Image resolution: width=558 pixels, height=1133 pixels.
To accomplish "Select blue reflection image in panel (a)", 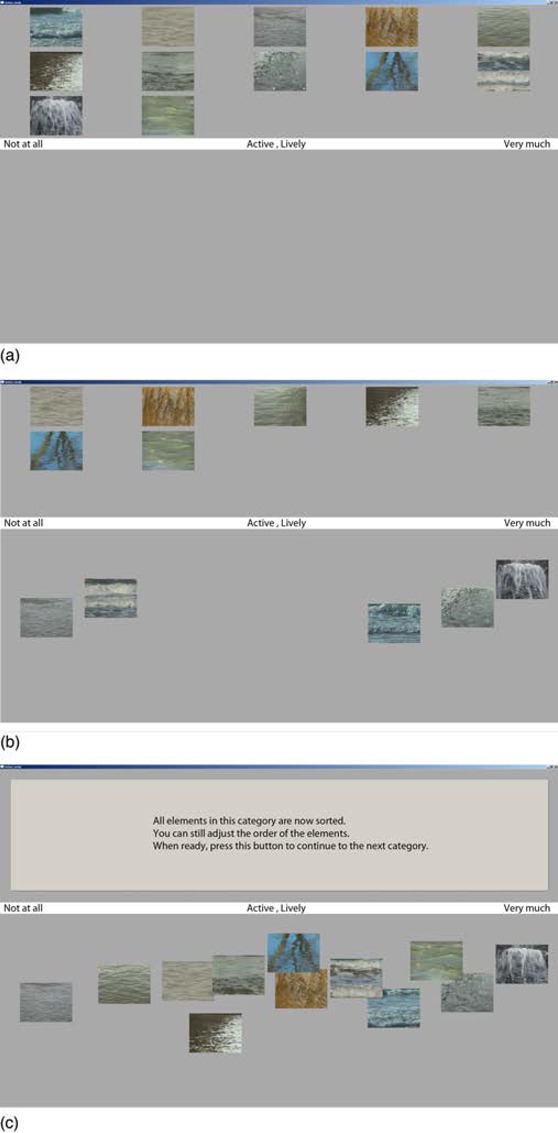I will click(x=391, y=71).
